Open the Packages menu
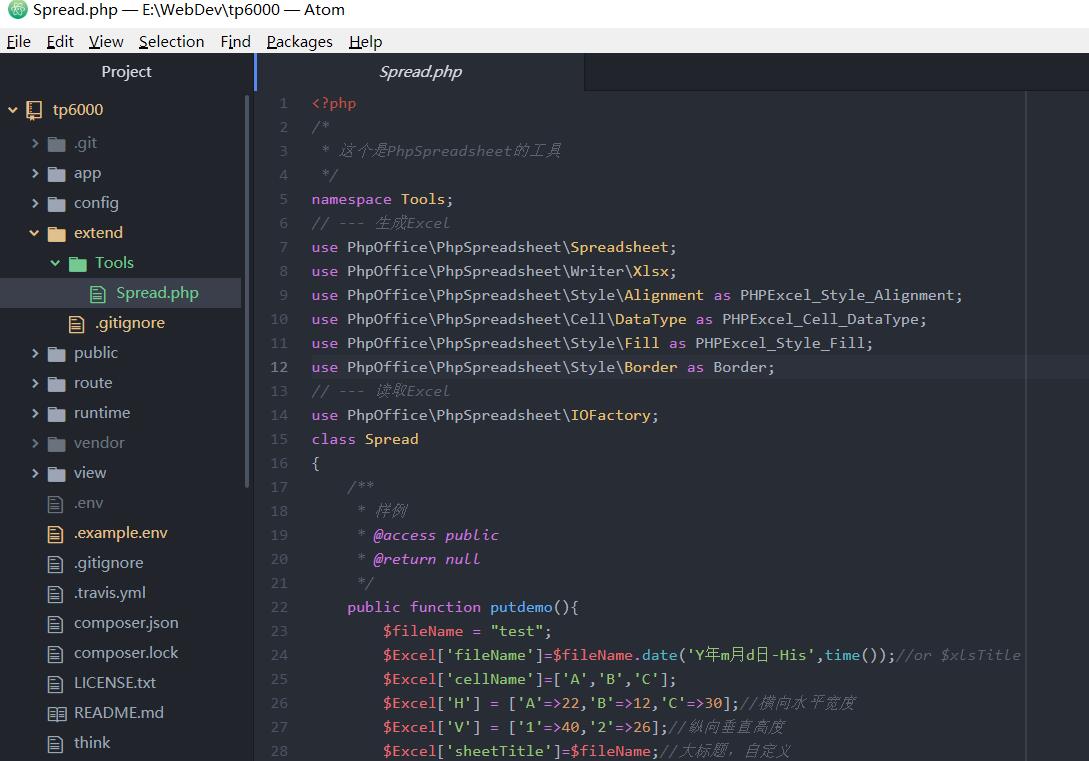1089x761 pixels. [x=299, y=41]
